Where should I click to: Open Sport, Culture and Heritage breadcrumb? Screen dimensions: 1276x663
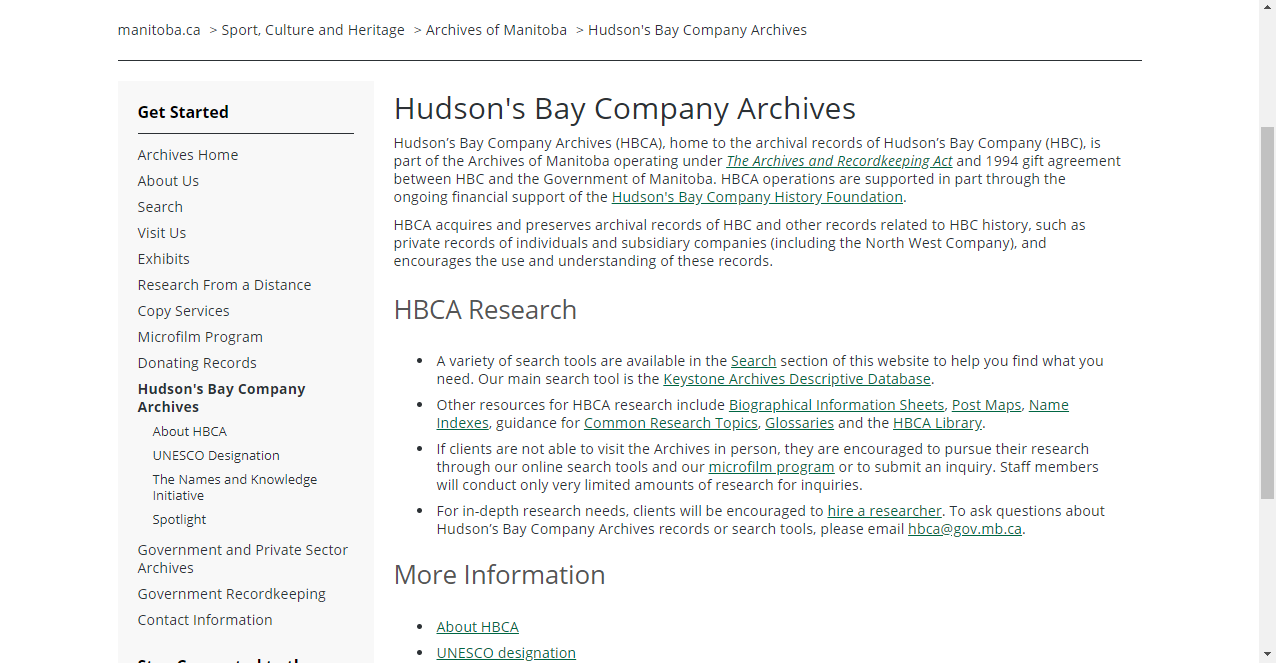pos(312,30)
